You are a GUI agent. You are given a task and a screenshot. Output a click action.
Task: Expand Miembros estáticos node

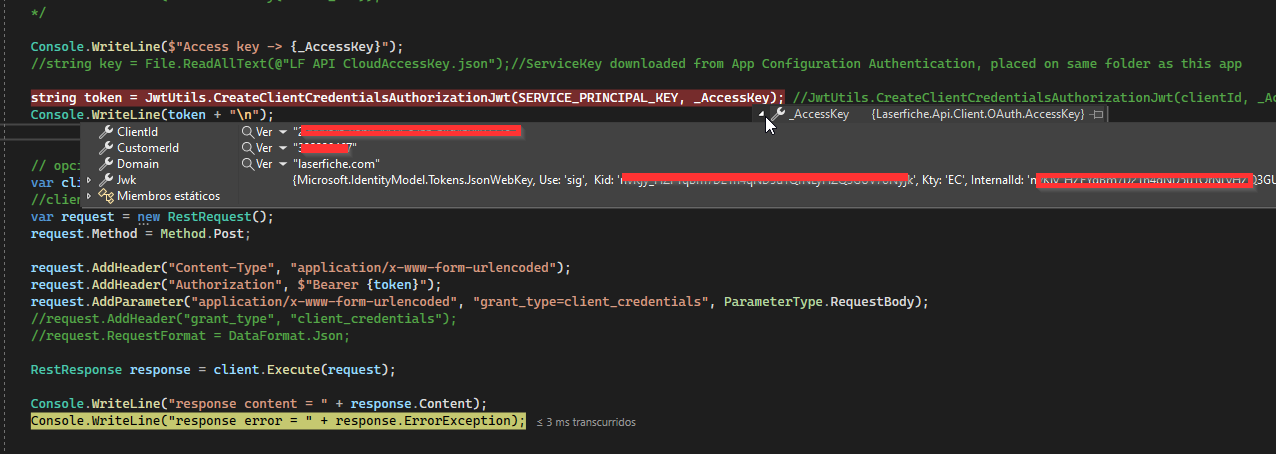tap(90, 196)
